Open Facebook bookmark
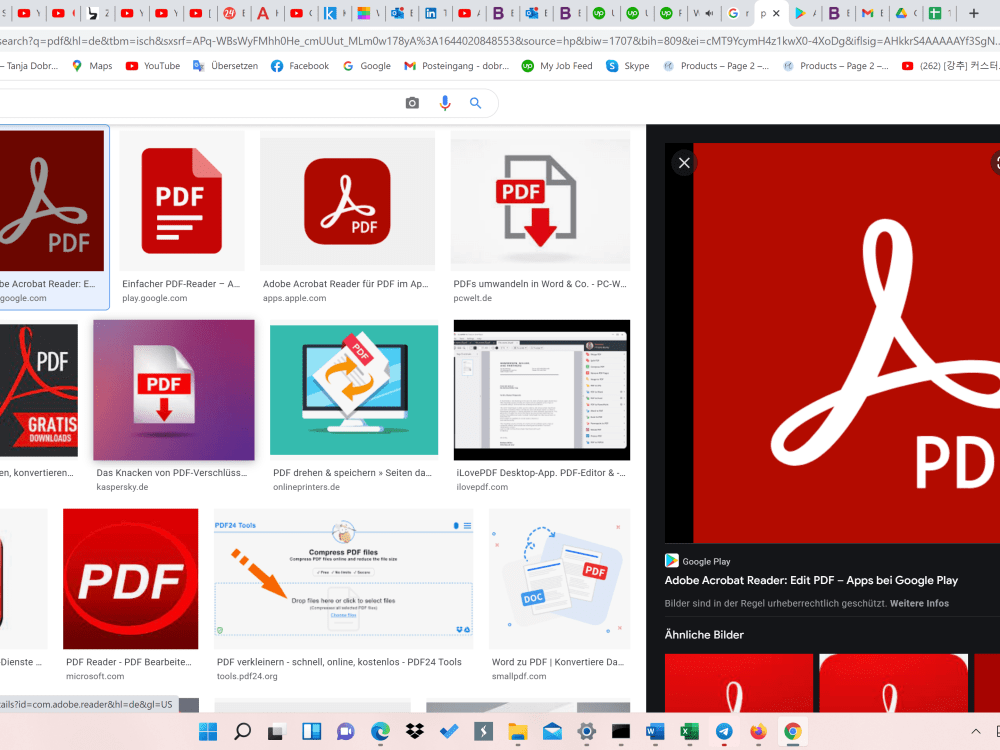 [300, 66]
